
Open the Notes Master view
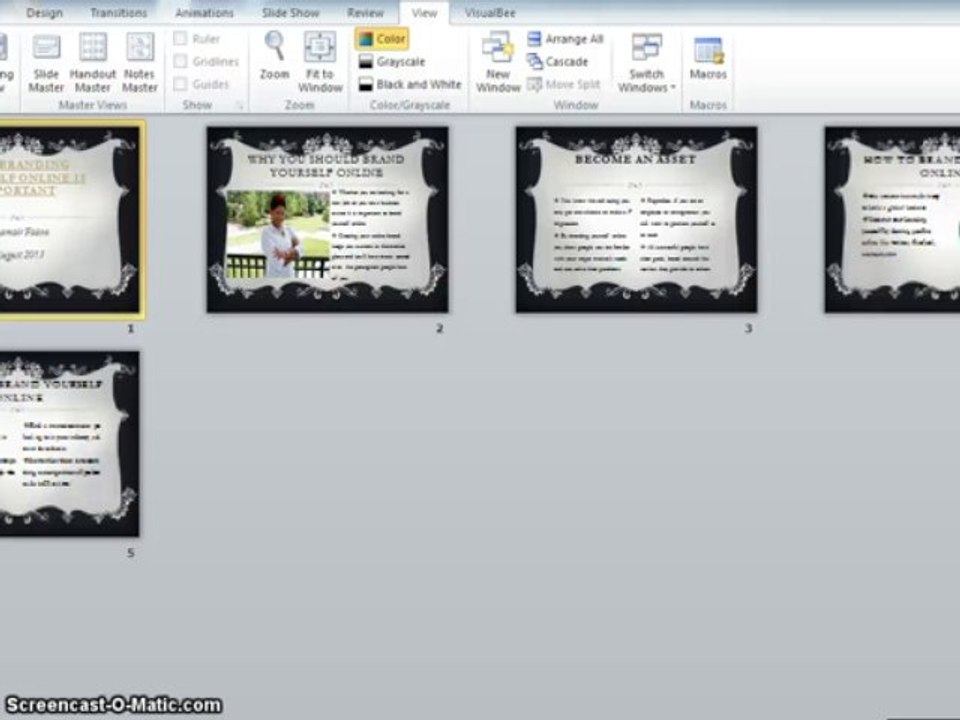[140, 63]
